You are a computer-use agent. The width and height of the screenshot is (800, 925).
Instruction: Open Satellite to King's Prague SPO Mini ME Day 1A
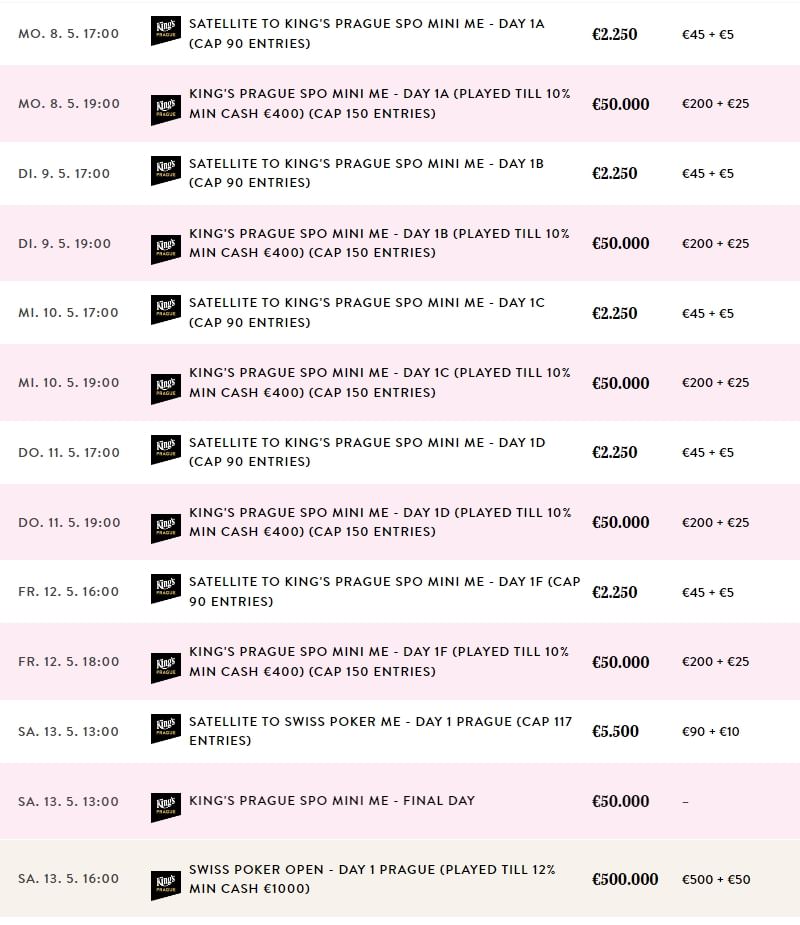pyautogui.click(x=366, y=33)
